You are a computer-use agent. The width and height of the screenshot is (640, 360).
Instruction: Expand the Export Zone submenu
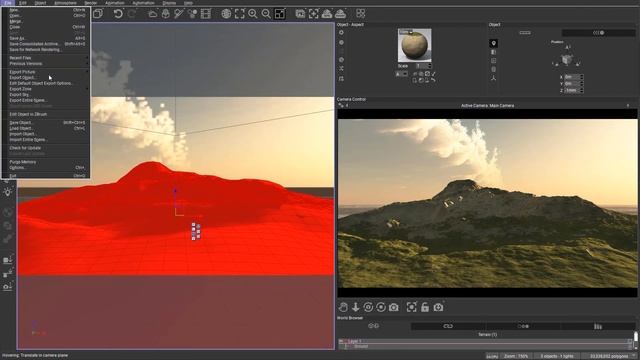pyautogui.click(x=46, y=89)
